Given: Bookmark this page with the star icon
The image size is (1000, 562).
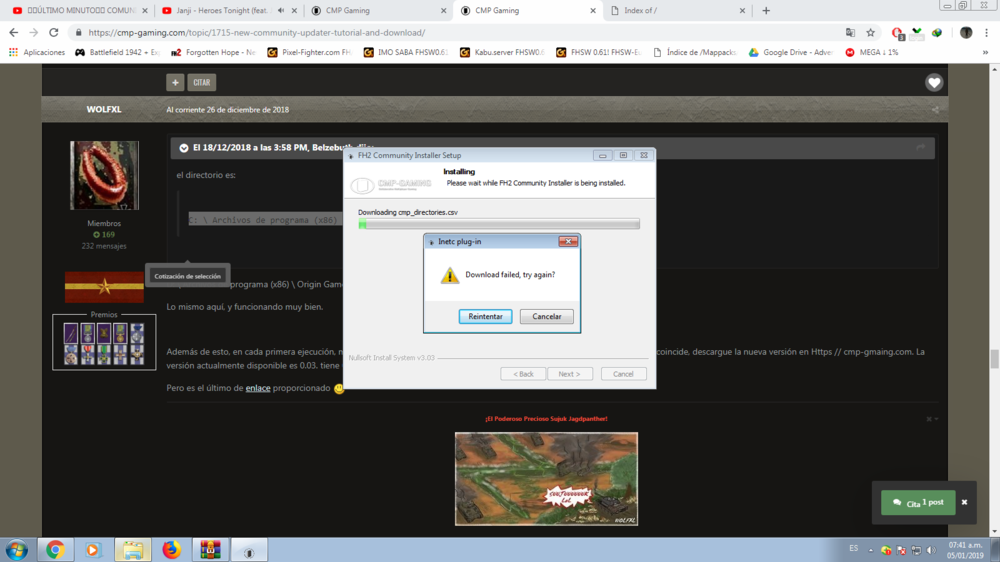Looking at the screenshot, I should click(871, 32).
